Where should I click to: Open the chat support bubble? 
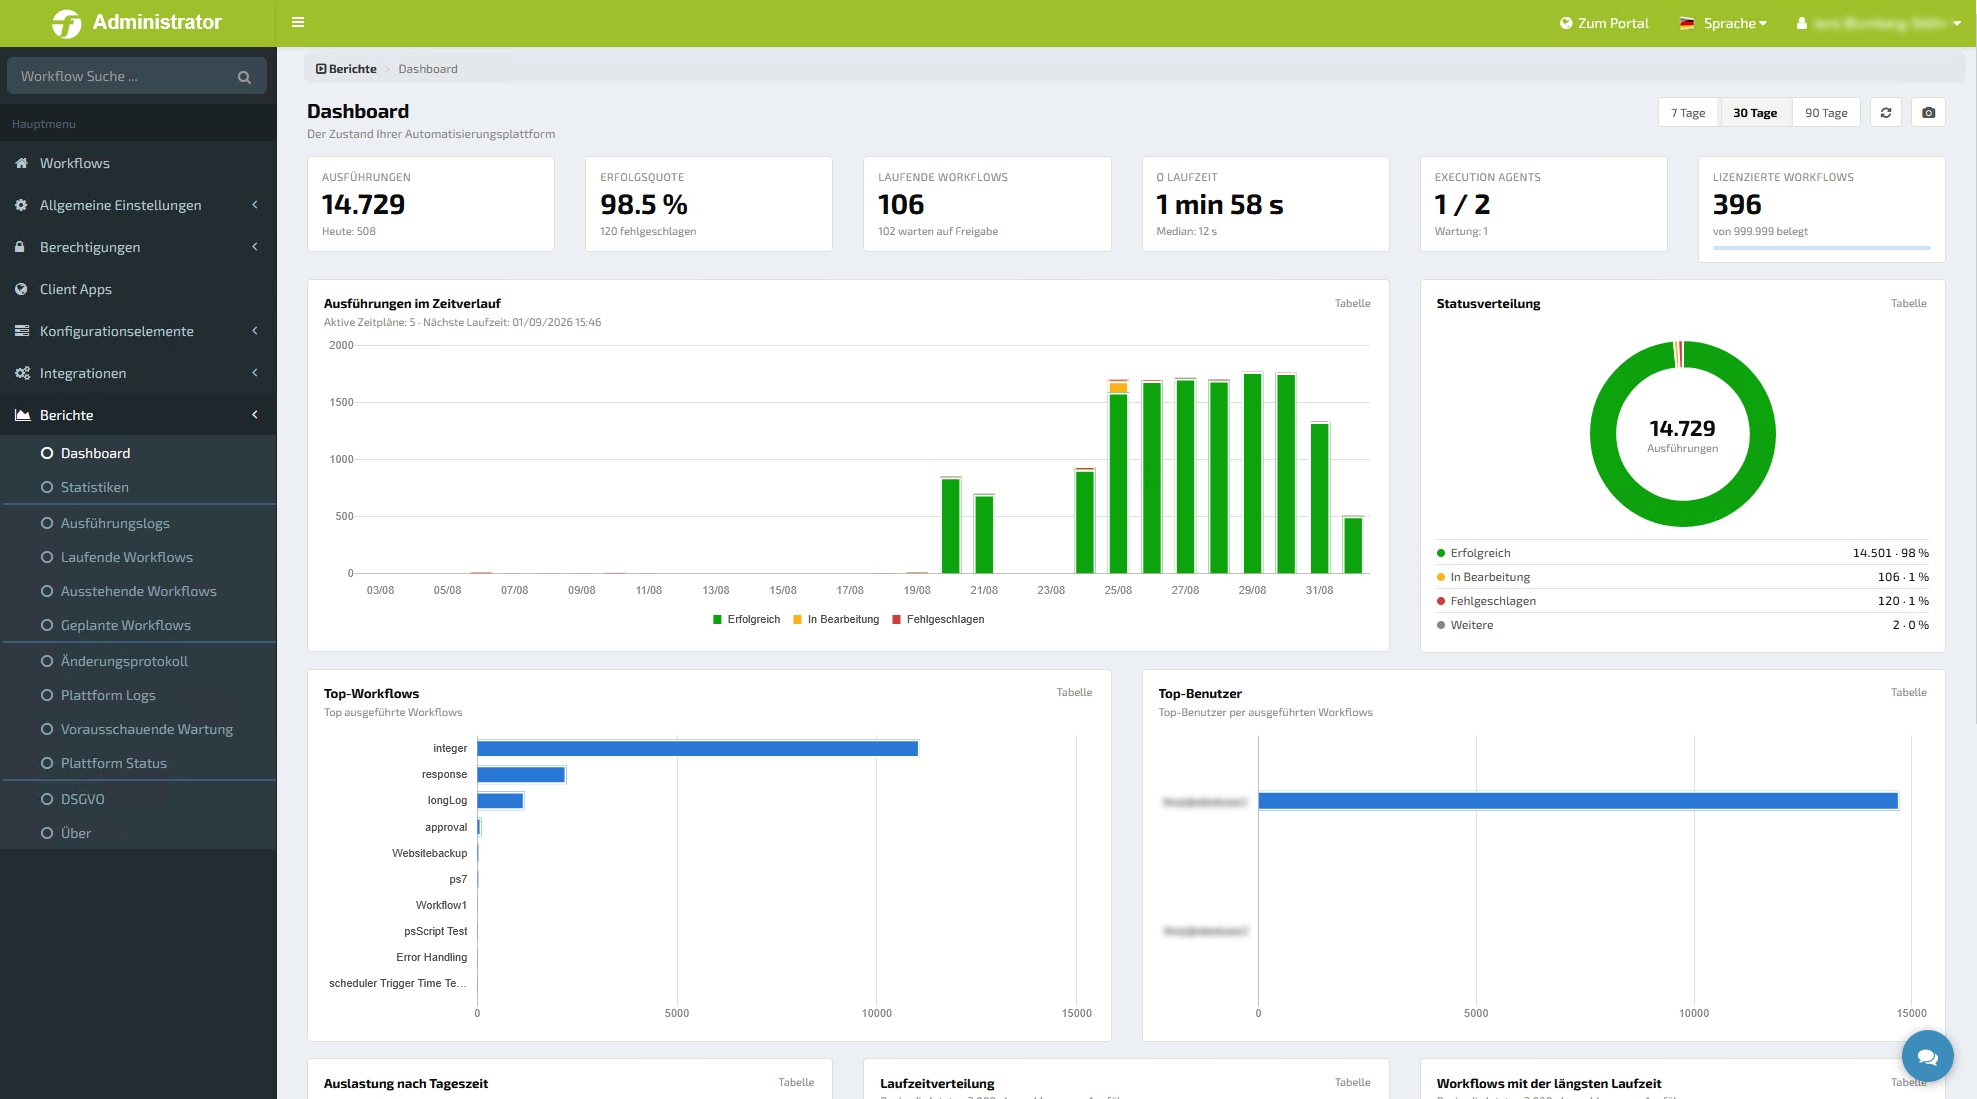click(1928, 1056)
